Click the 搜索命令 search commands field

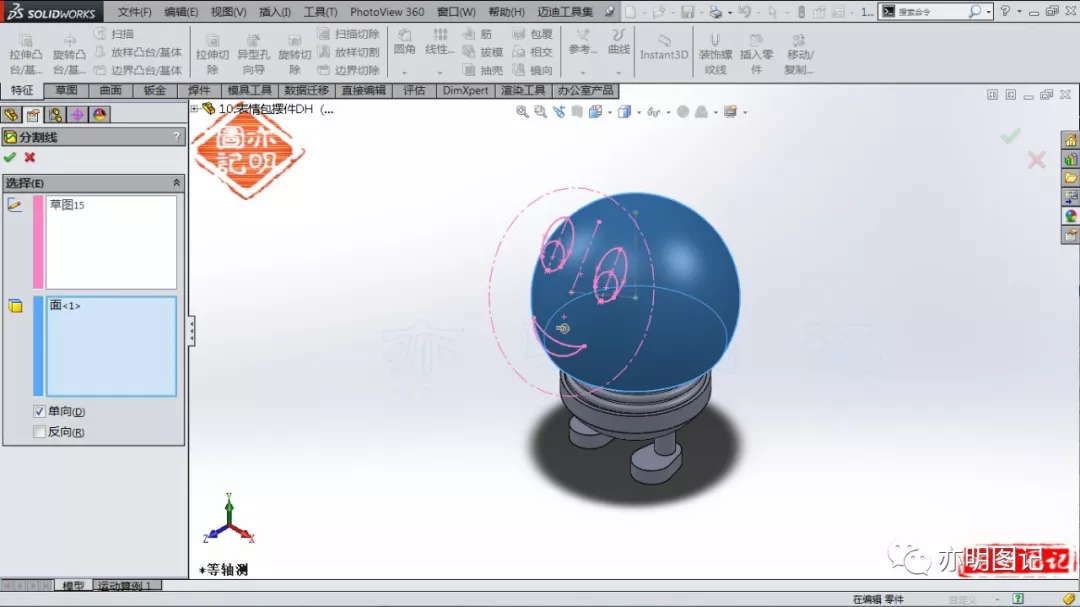pos(931,12)
